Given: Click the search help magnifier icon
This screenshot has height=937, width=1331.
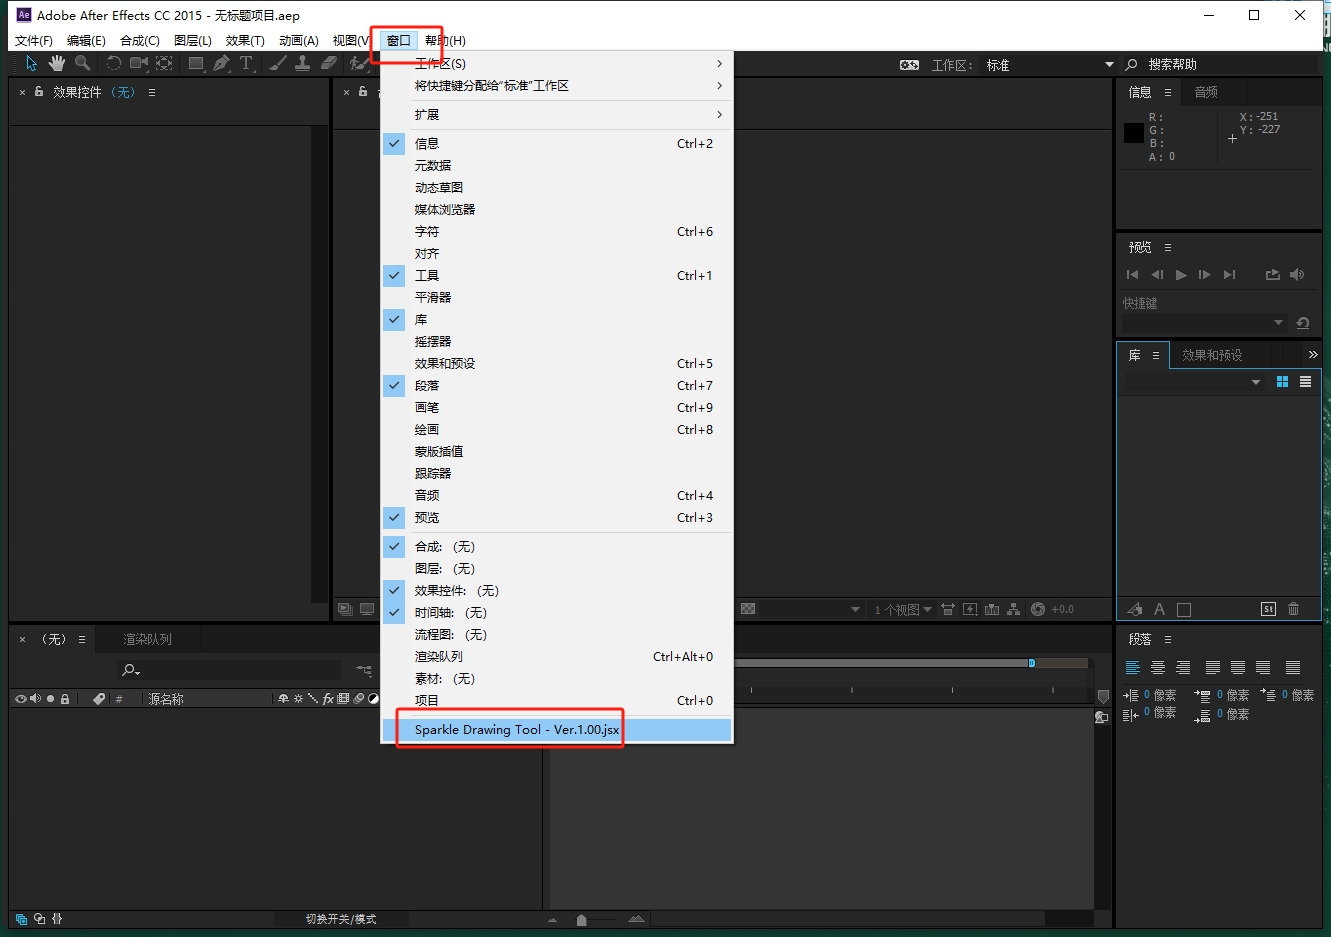Looking at the screenshot, I should (x=1132, y=64).
